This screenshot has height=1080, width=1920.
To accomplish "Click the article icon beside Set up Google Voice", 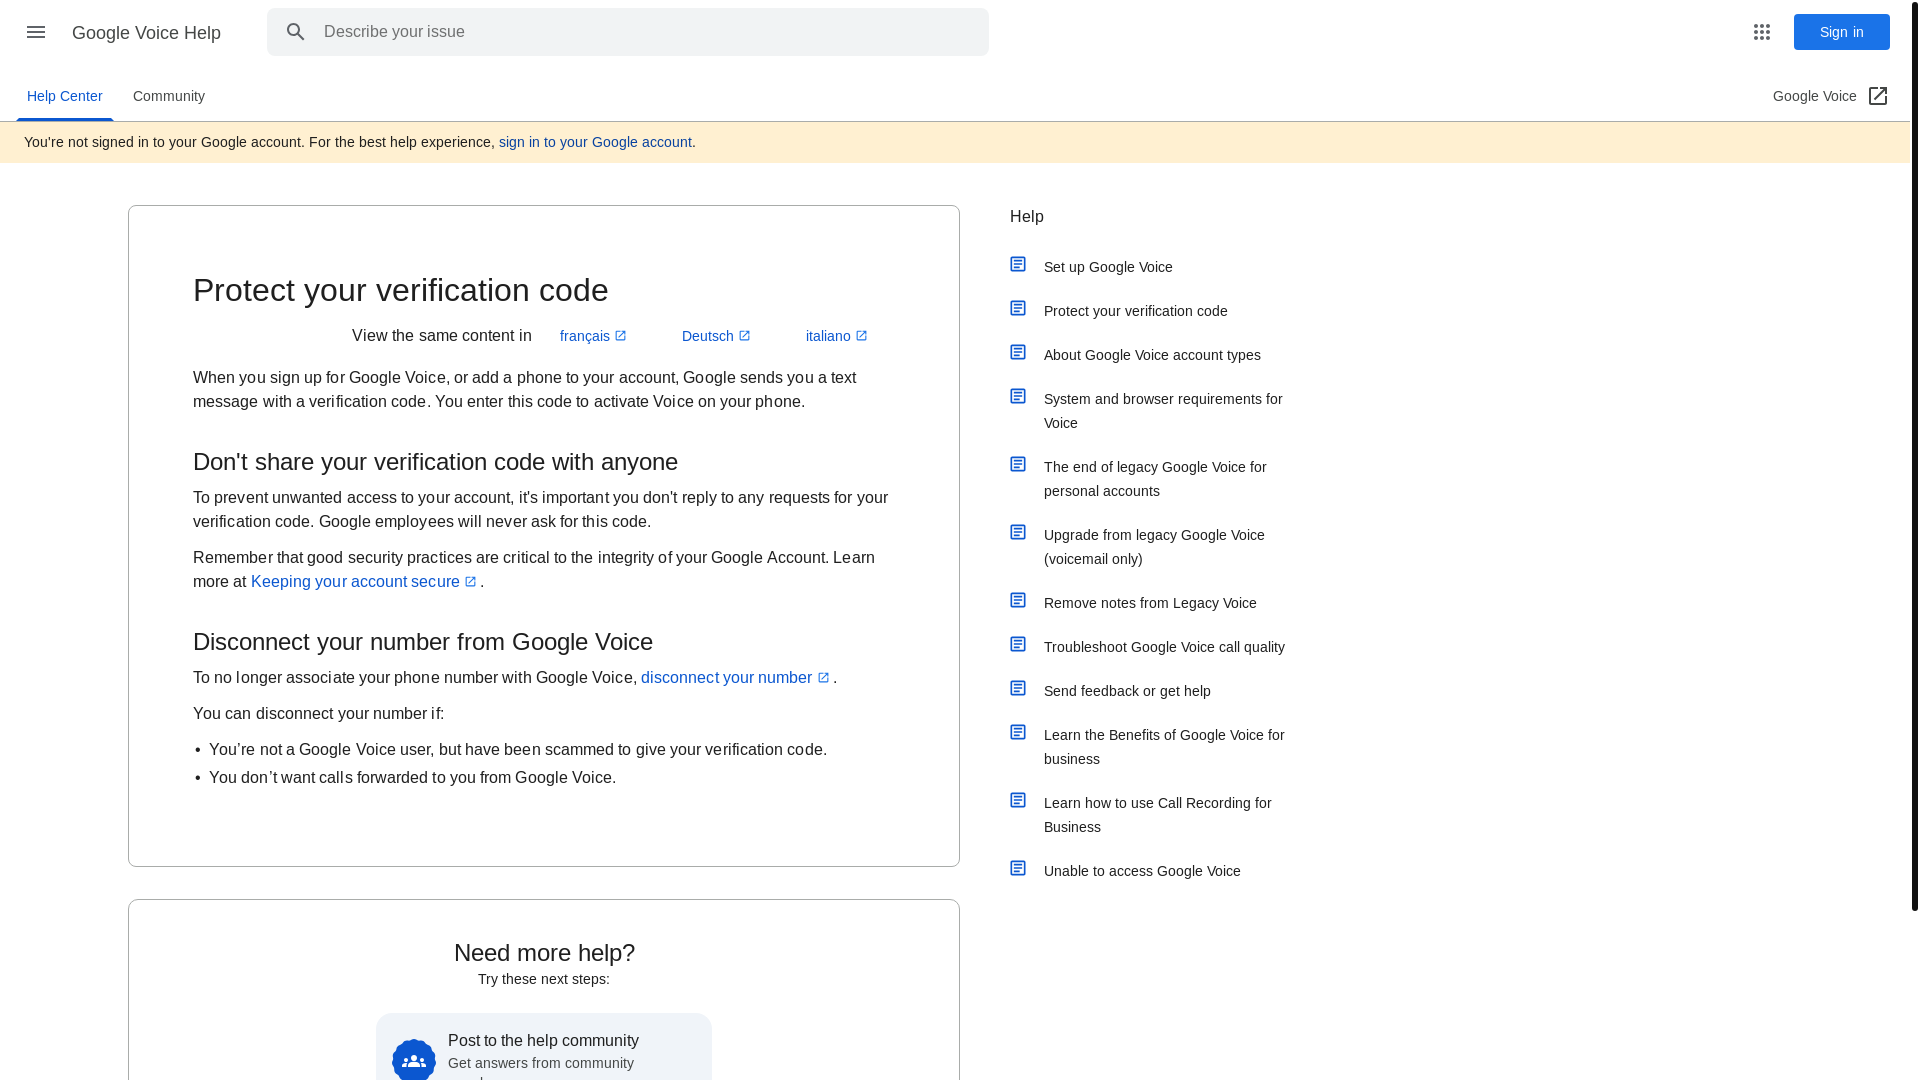I will (1018, 264).
